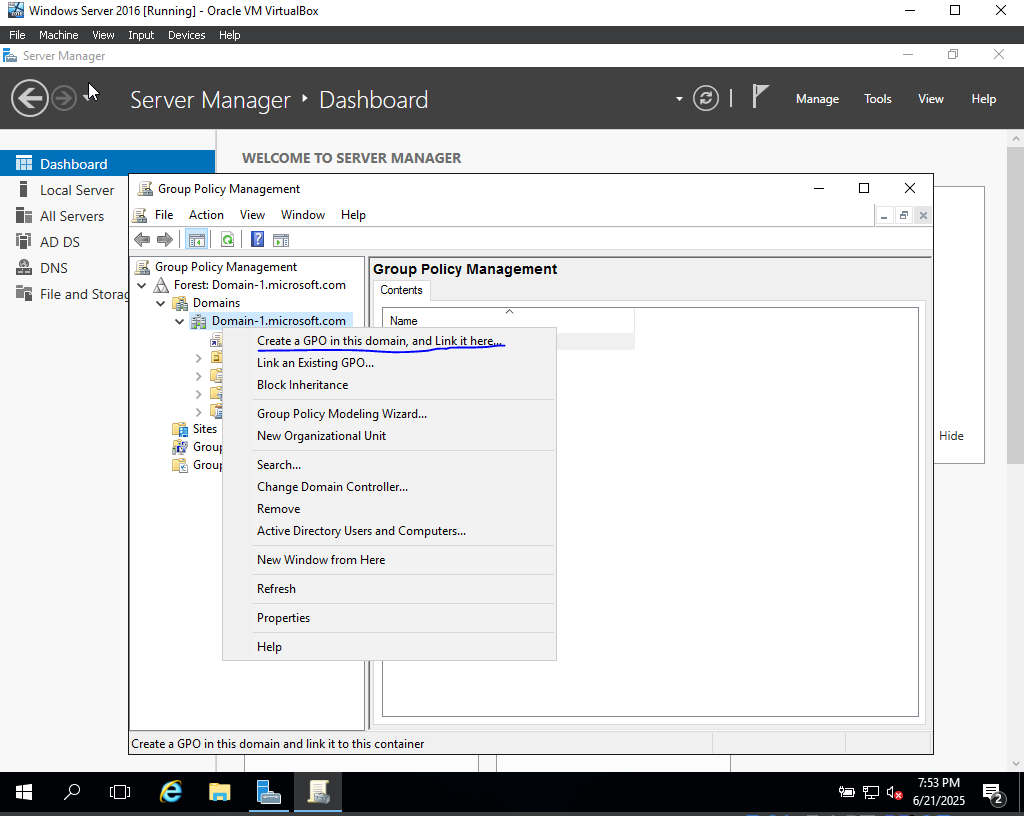
Task: Choose Search... from the context menu
Action: pyautogui.click(x=389, y=465)
